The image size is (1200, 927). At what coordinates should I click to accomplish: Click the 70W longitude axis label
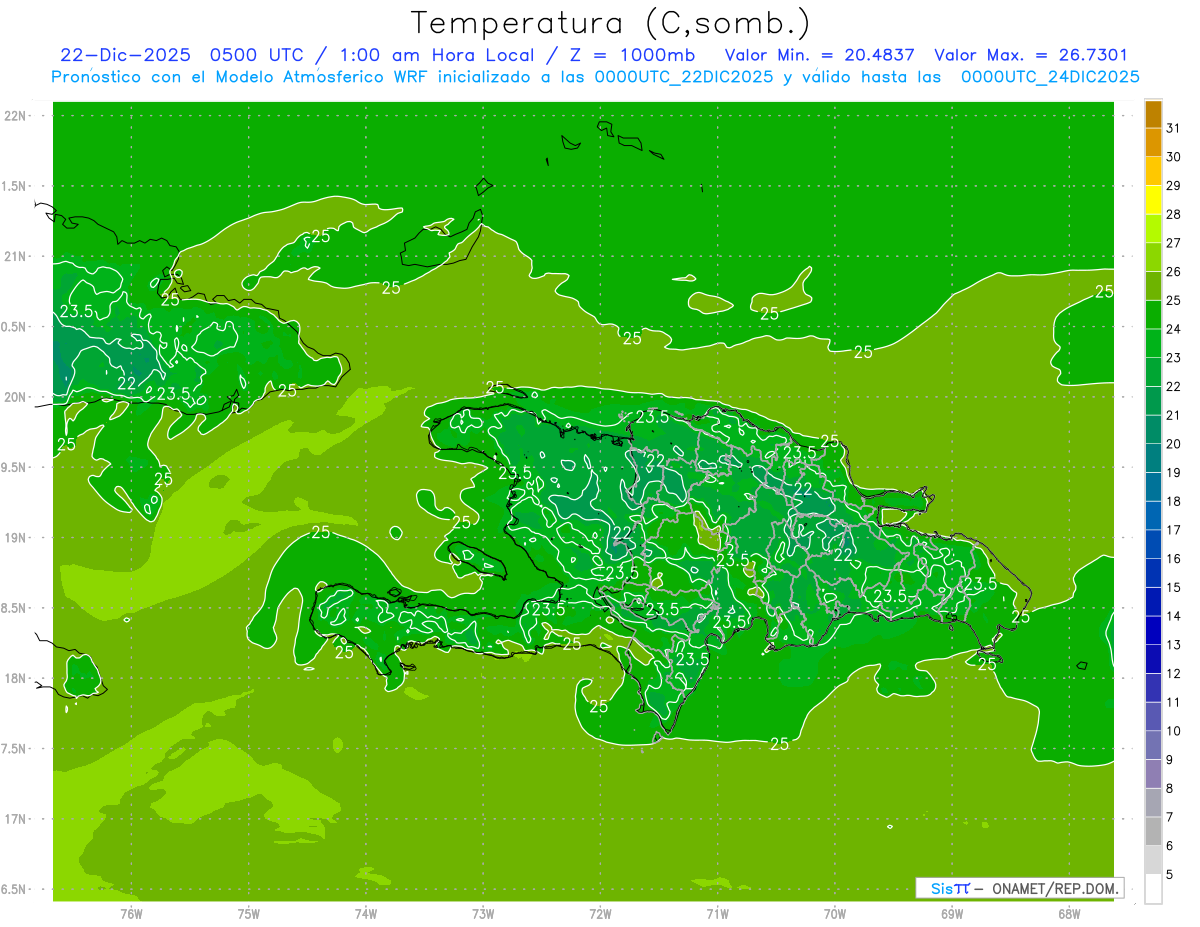click(835, 913)
